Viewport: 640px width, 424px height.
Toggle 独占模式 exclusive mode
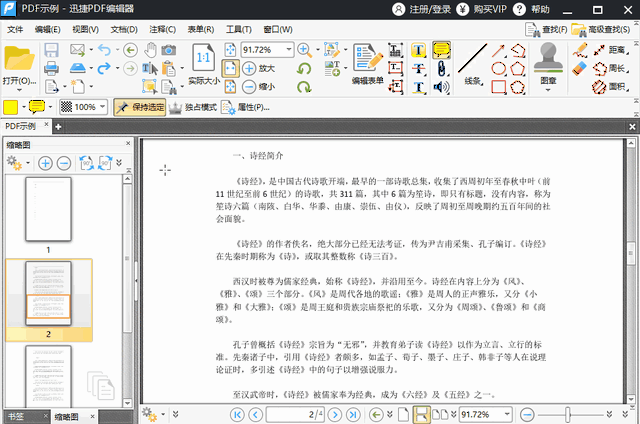[193, 107]
